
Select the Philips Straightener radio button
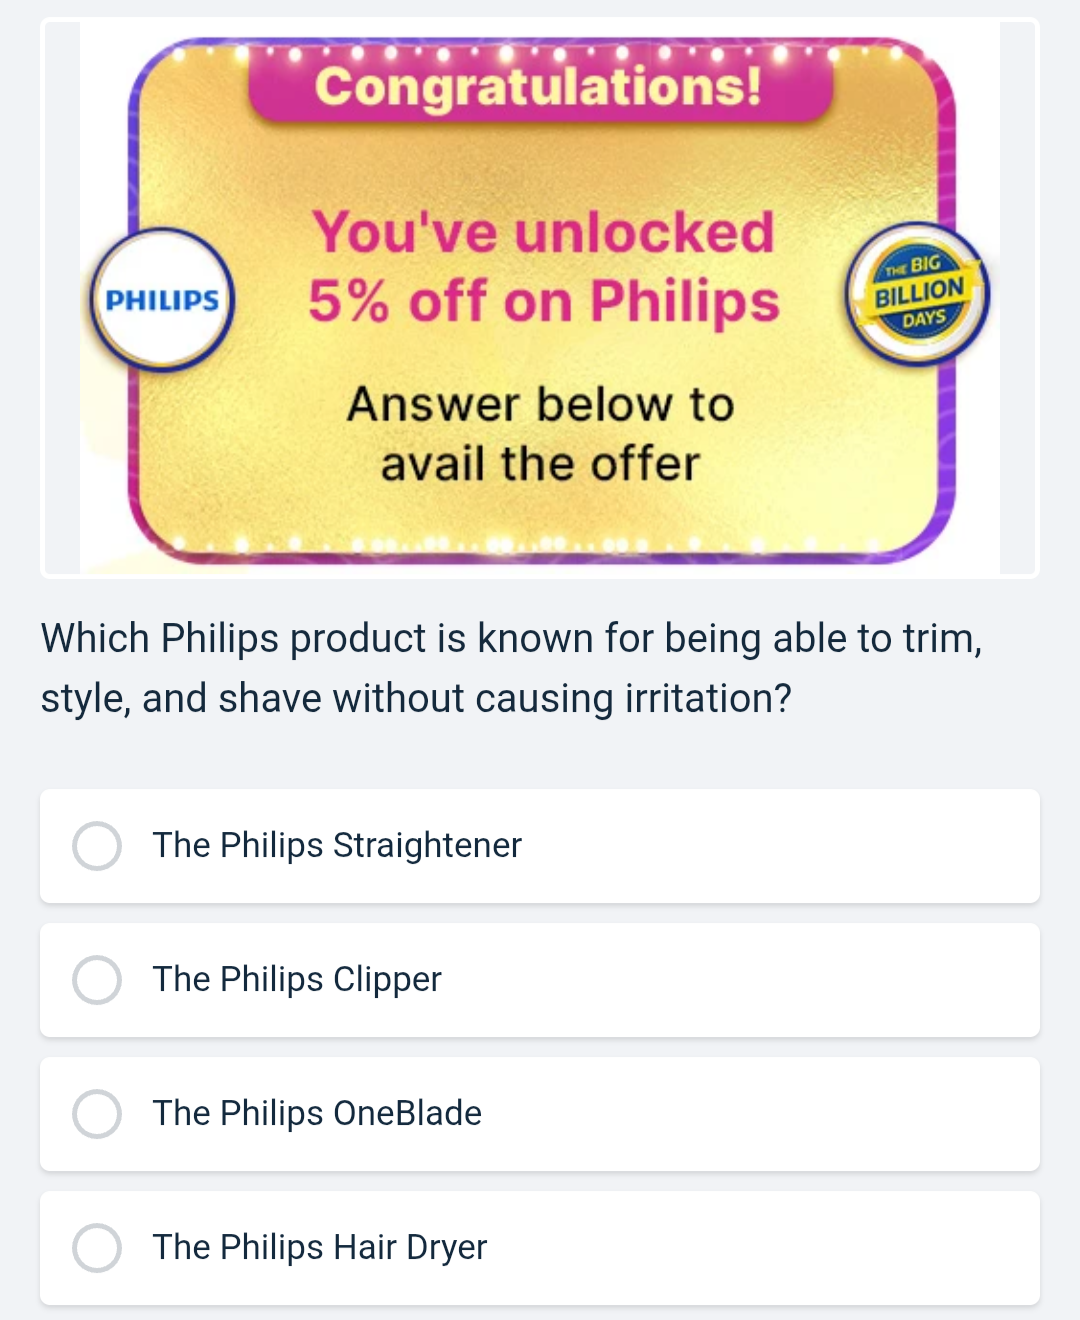[x=97, y=846]
